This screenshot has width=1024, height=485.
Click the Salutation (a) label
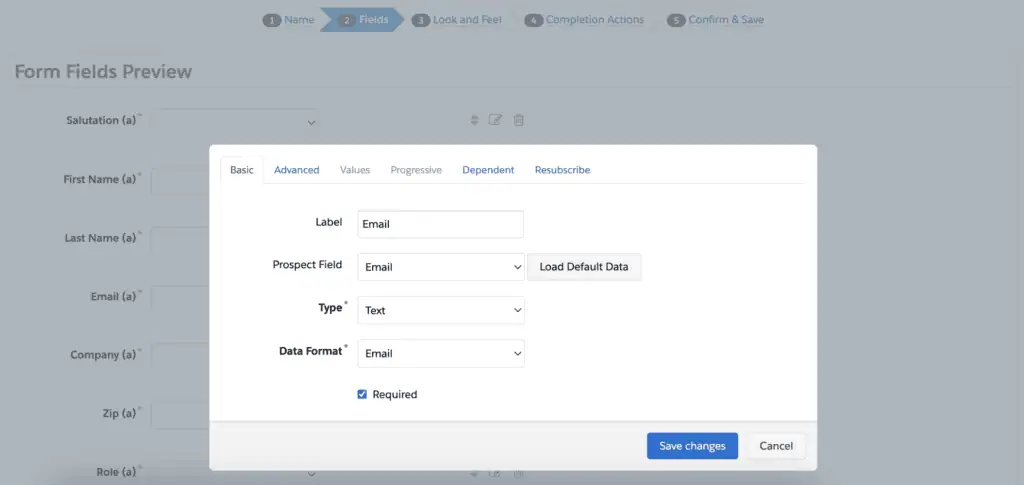pos(101,120)
